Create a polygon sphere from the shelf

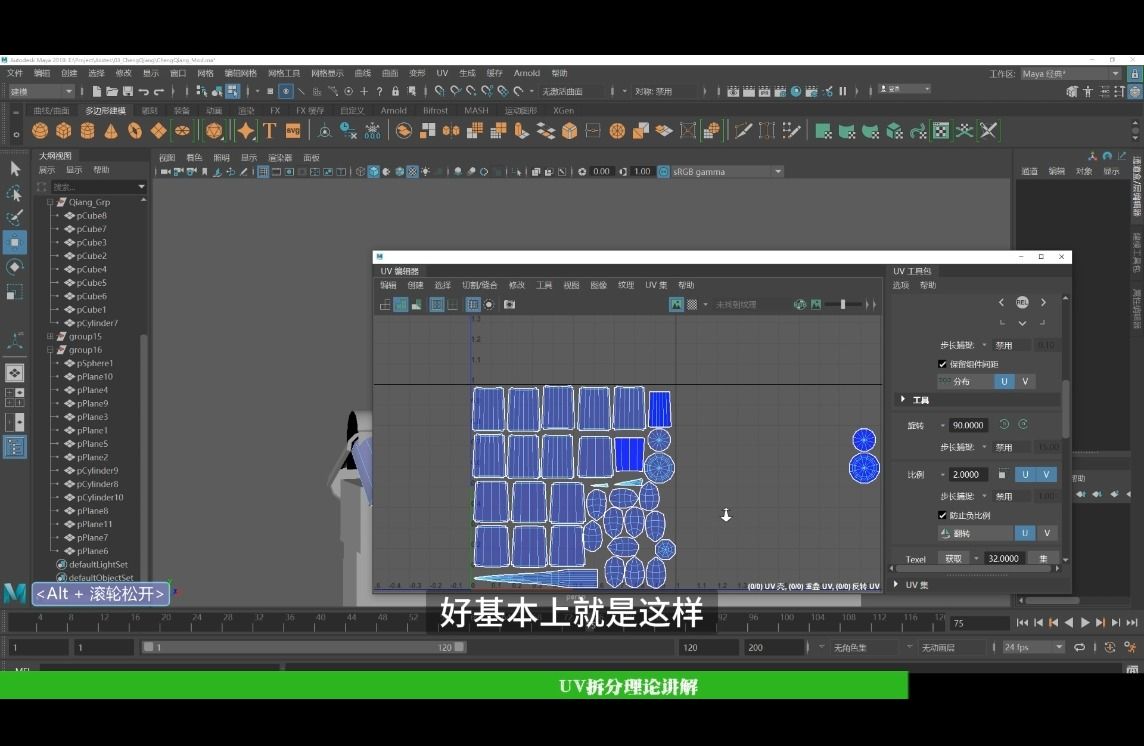pos(40,130)
